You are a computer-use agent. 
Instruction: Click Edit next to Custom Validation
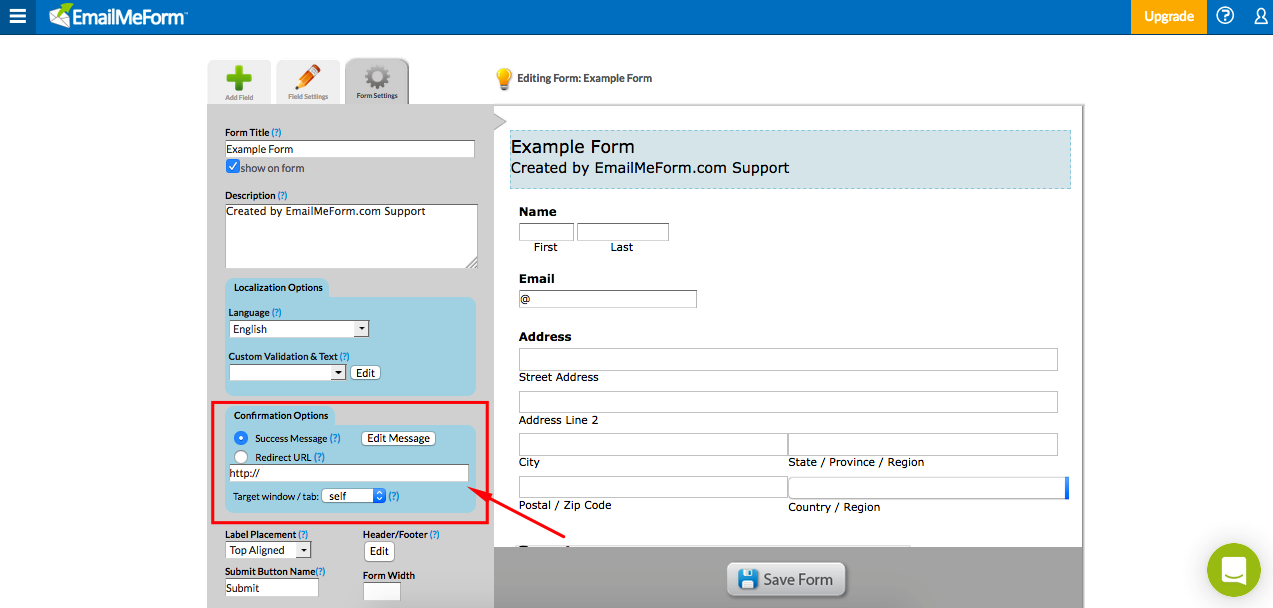(x=366, y=372)
